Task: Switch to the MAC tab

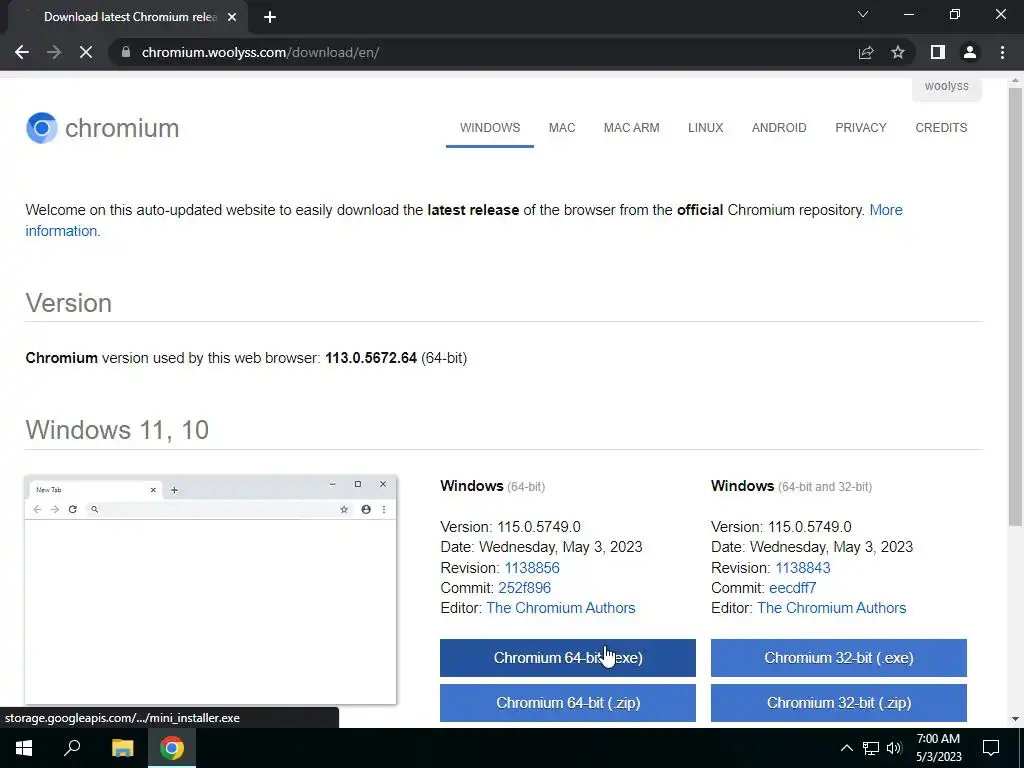Action: [562, 128]
